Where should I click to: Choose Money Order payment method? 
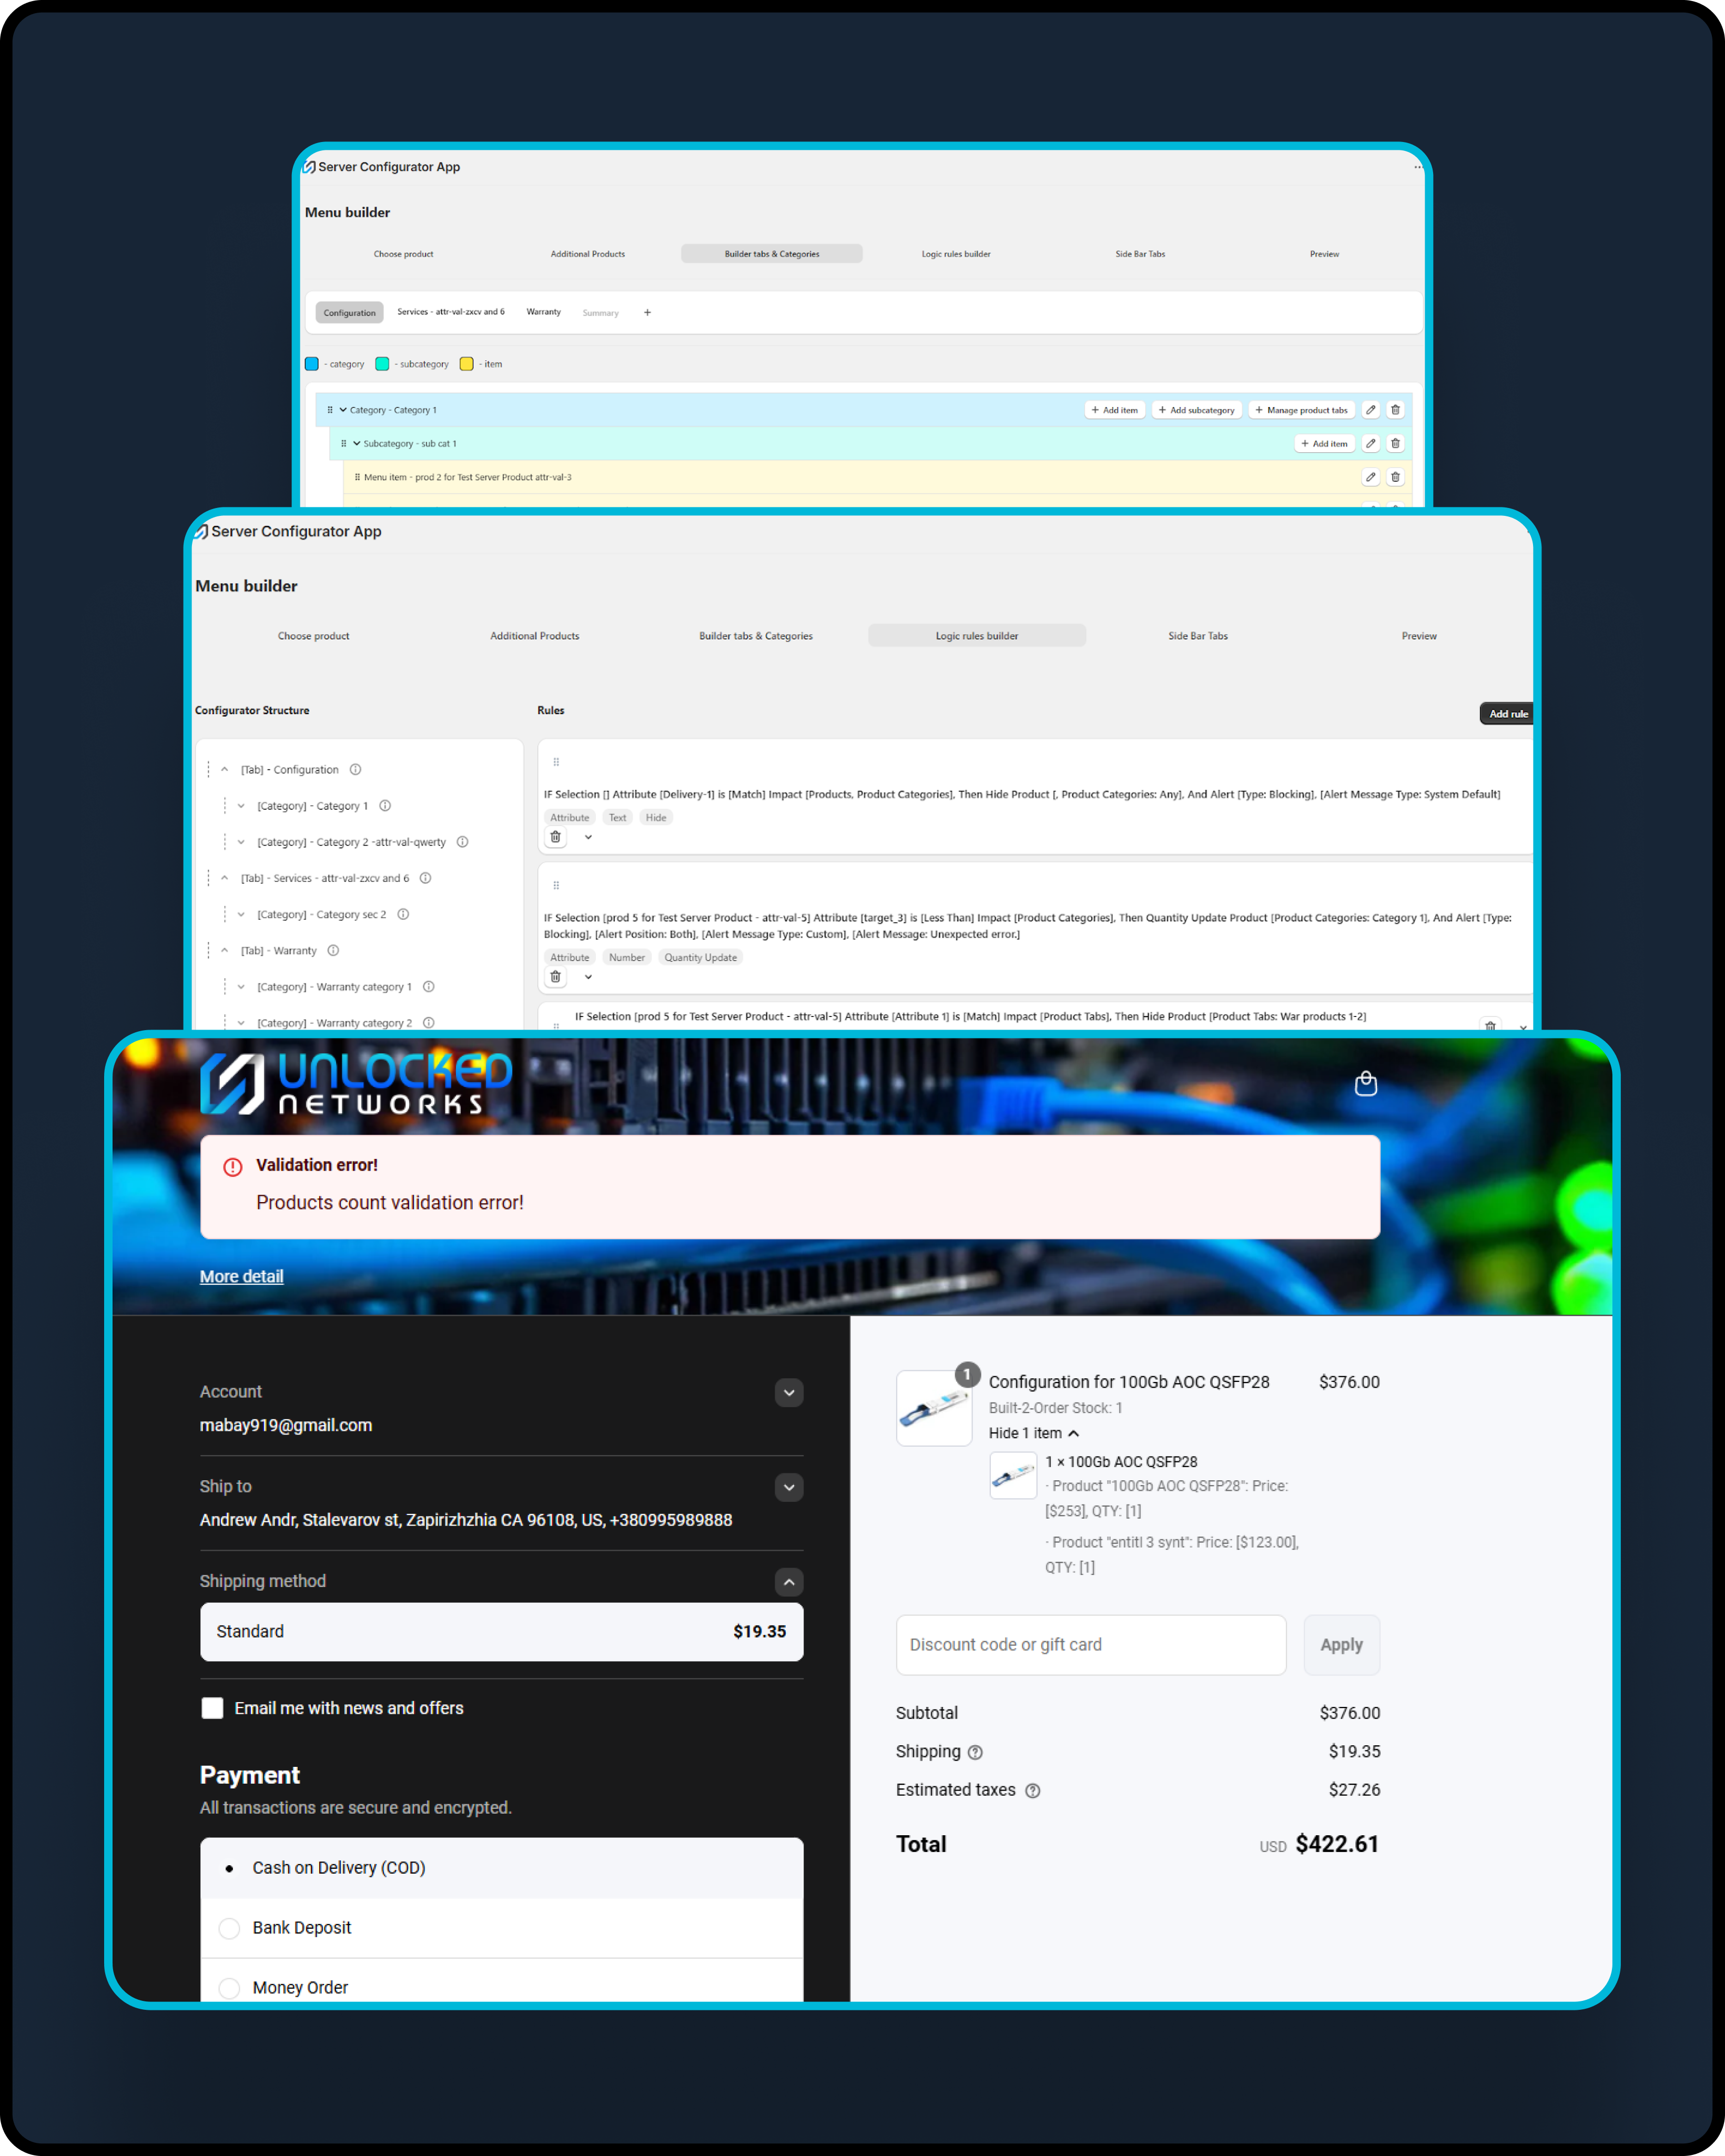click(x=229, y=1988)
